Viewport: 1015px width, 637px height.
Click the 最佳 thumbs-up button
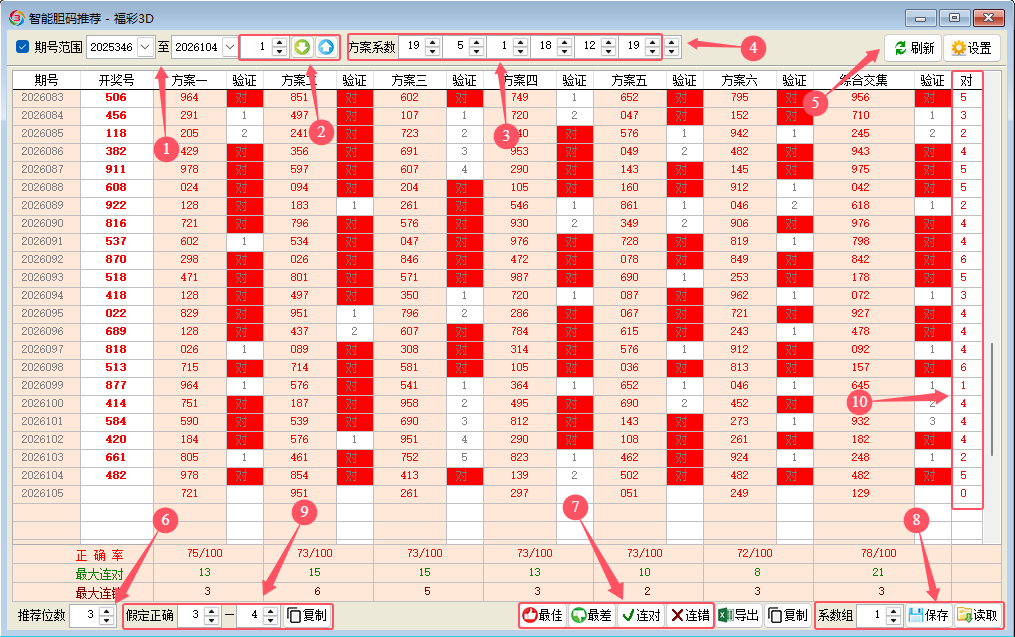point(542,616)
